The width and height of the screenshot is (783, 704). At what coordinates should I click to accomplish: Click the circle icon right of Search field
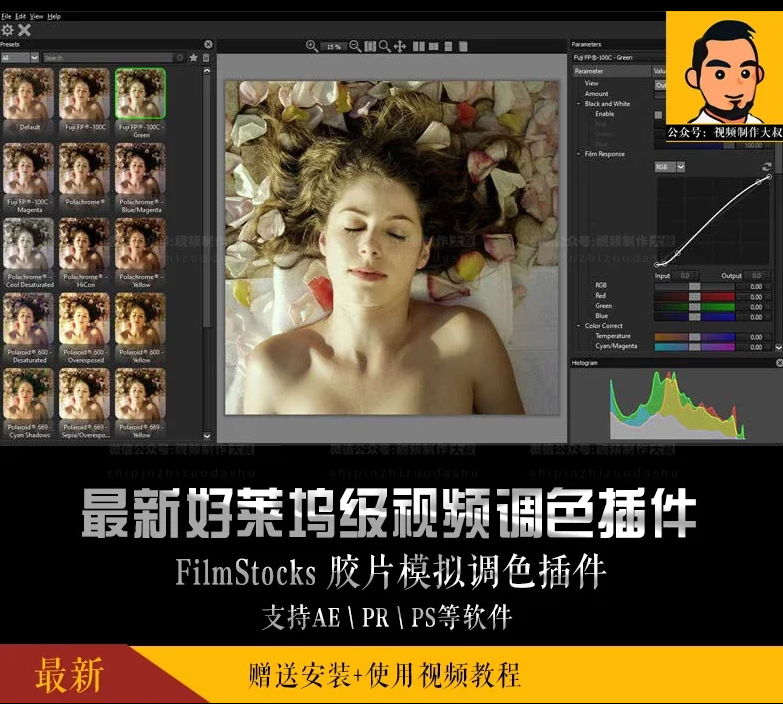[x=180, y=58]
